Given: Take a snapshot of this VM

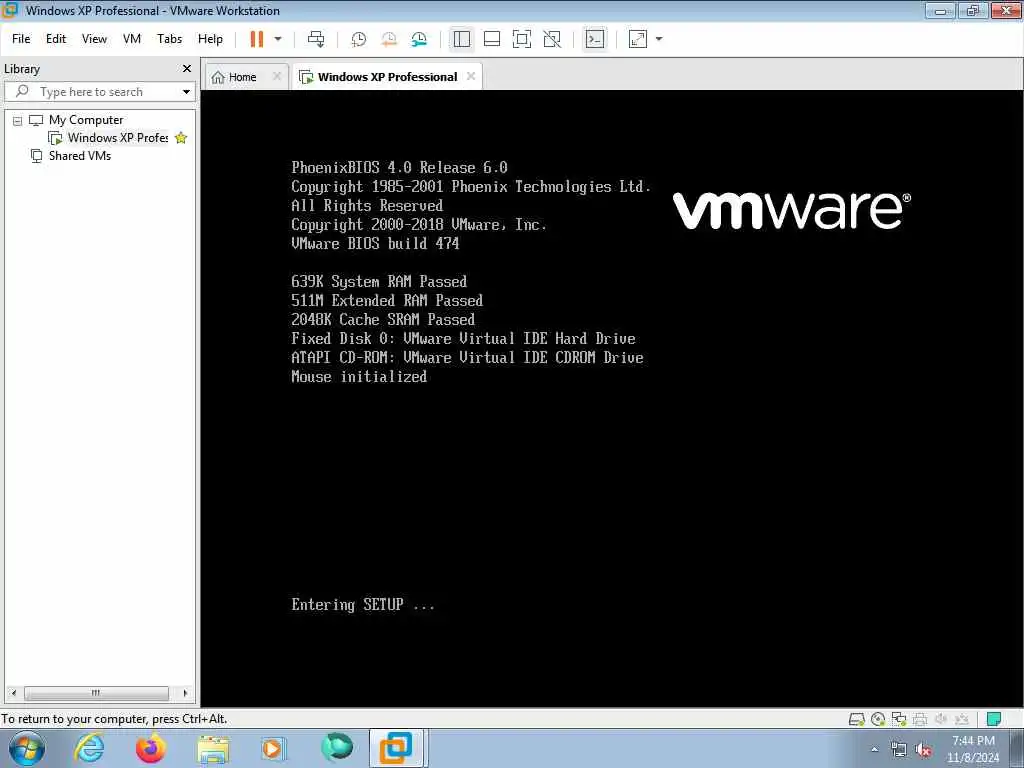Looking at the screenshot, I should [x=359, y=39].
